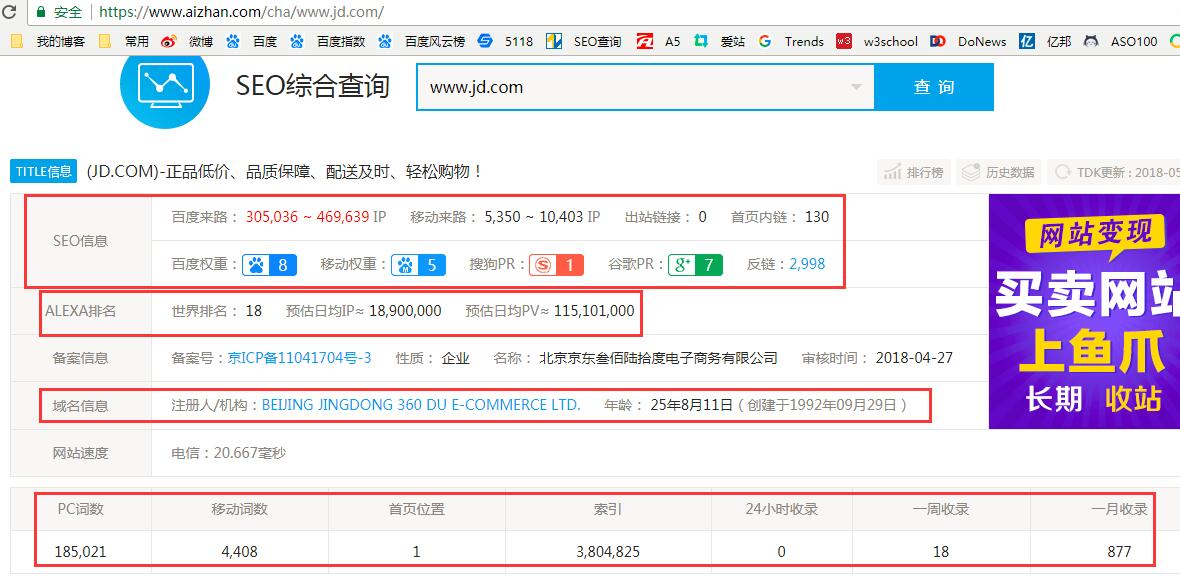Click the 移动词数 value 4,408
1180x580 pixels.
[239, 552]
